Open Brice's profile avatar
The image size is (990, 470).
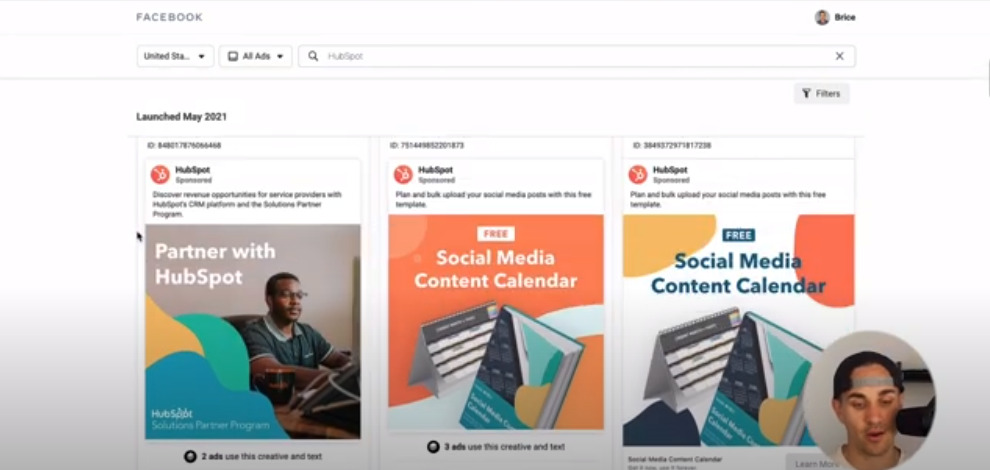tap(821, 18)
